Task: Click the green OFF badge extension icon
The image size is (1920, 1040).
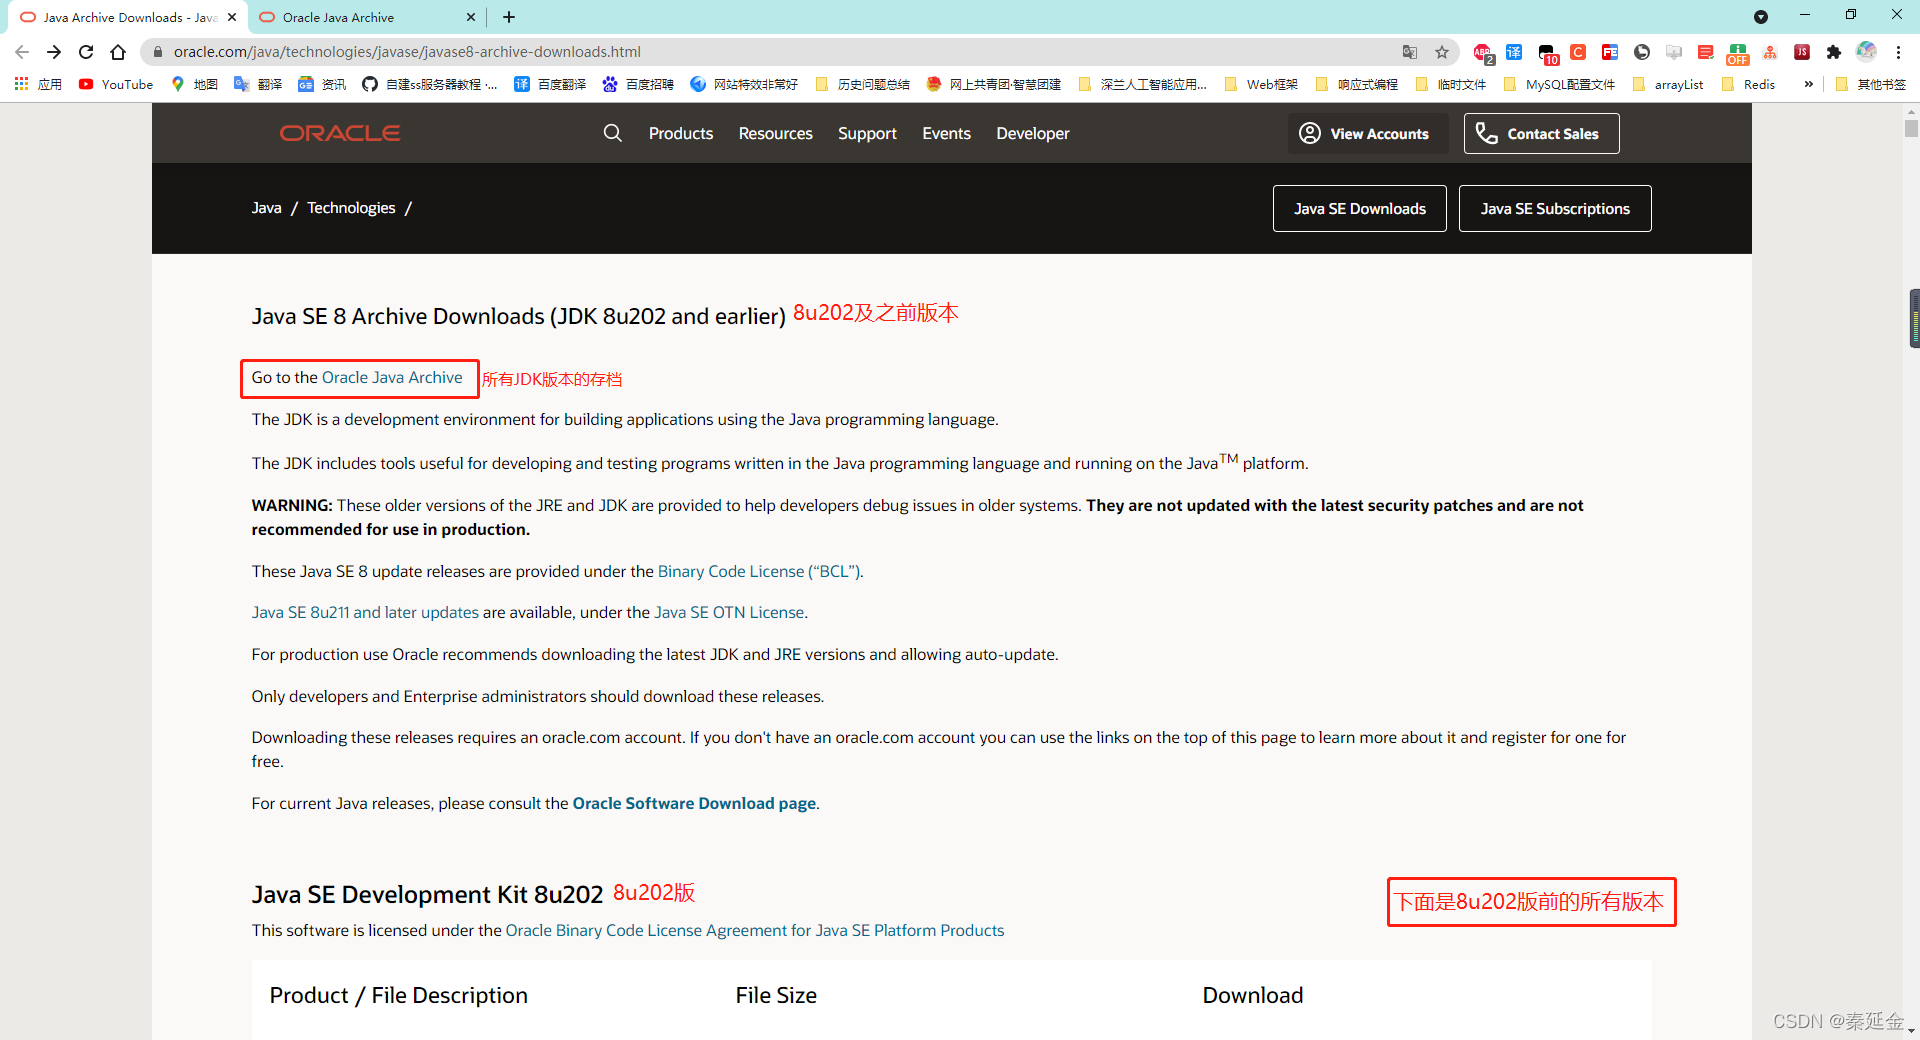Action: click(x=1738, y=53)
